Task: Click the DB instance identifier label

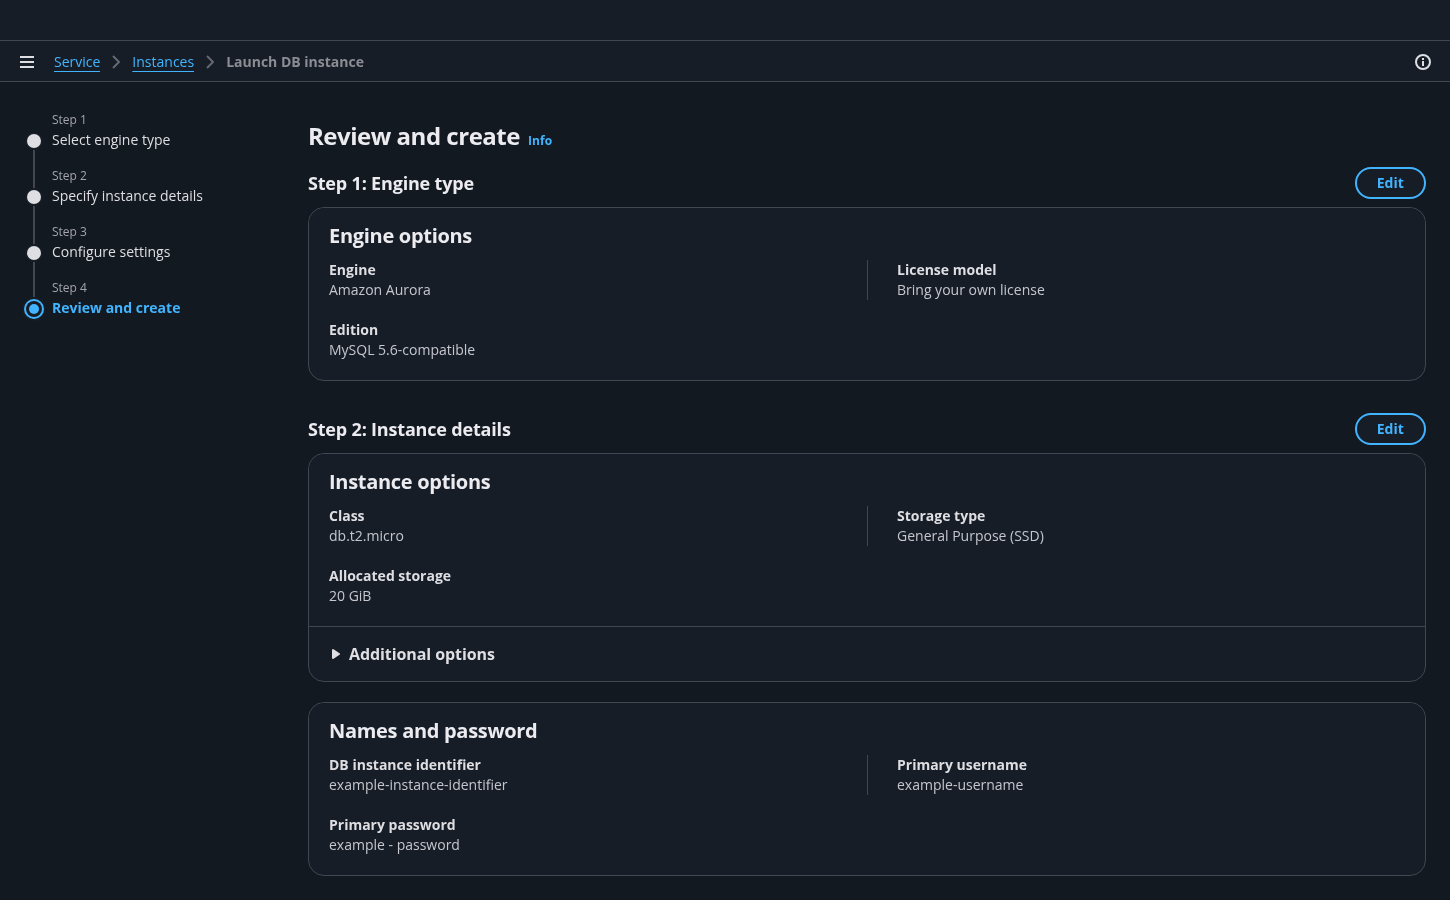Action: click(405, 765)
